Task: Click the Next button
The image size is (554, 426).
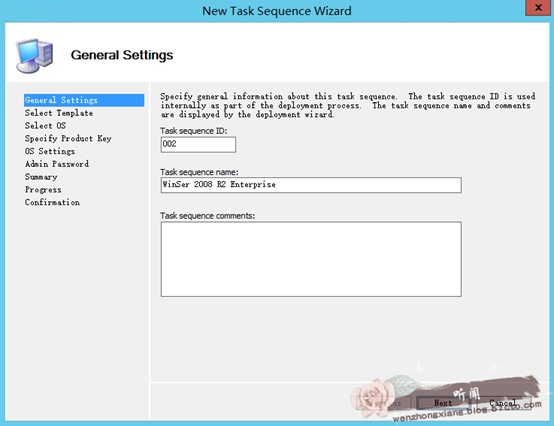Action: [x=443, y=403]
